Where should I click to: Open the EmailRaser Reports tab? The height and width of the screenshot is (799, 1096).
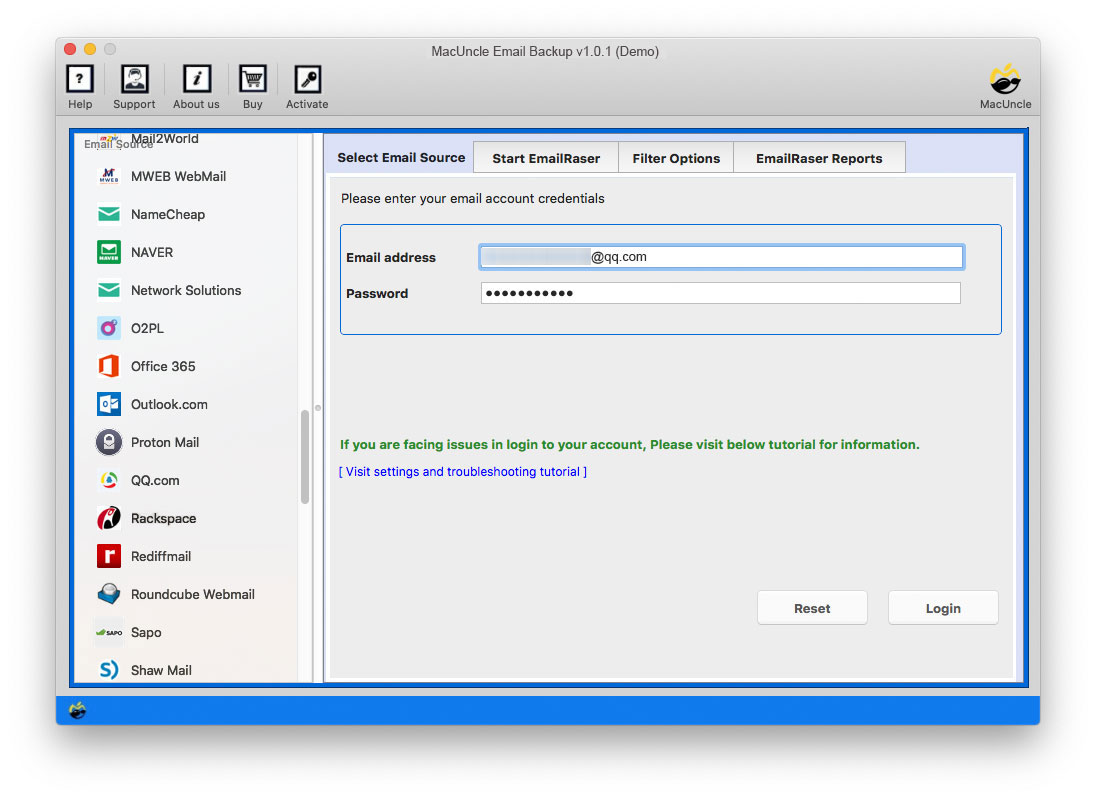819,157
